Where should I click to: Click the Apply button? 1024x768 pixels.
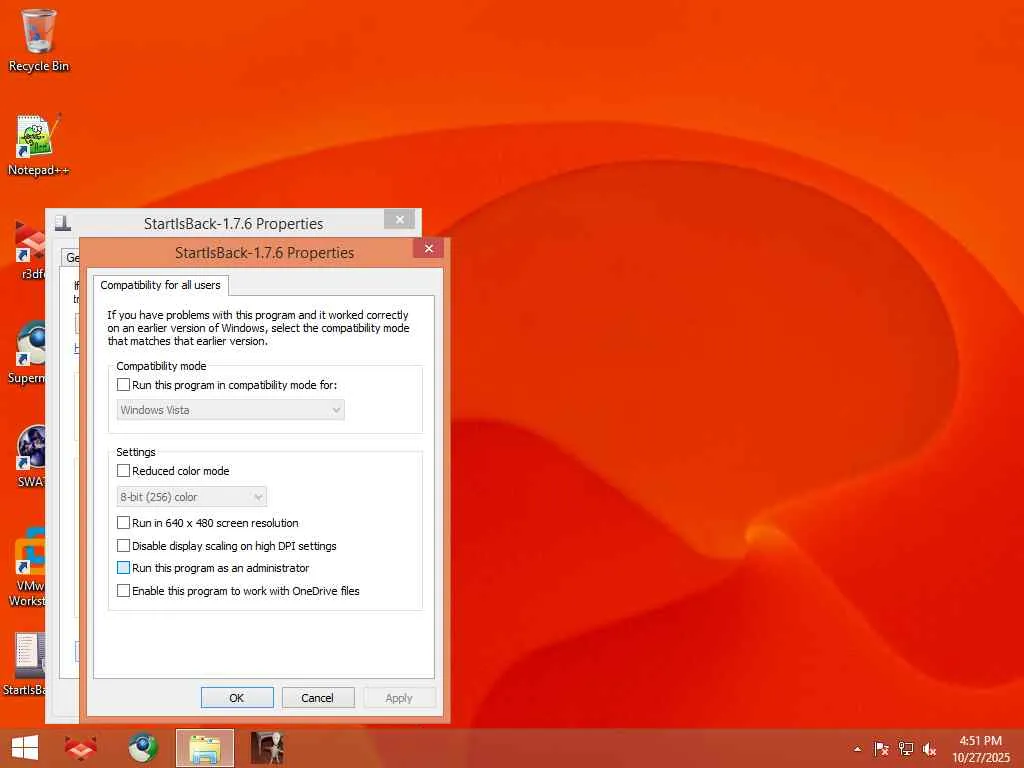[x=399, y=697]
